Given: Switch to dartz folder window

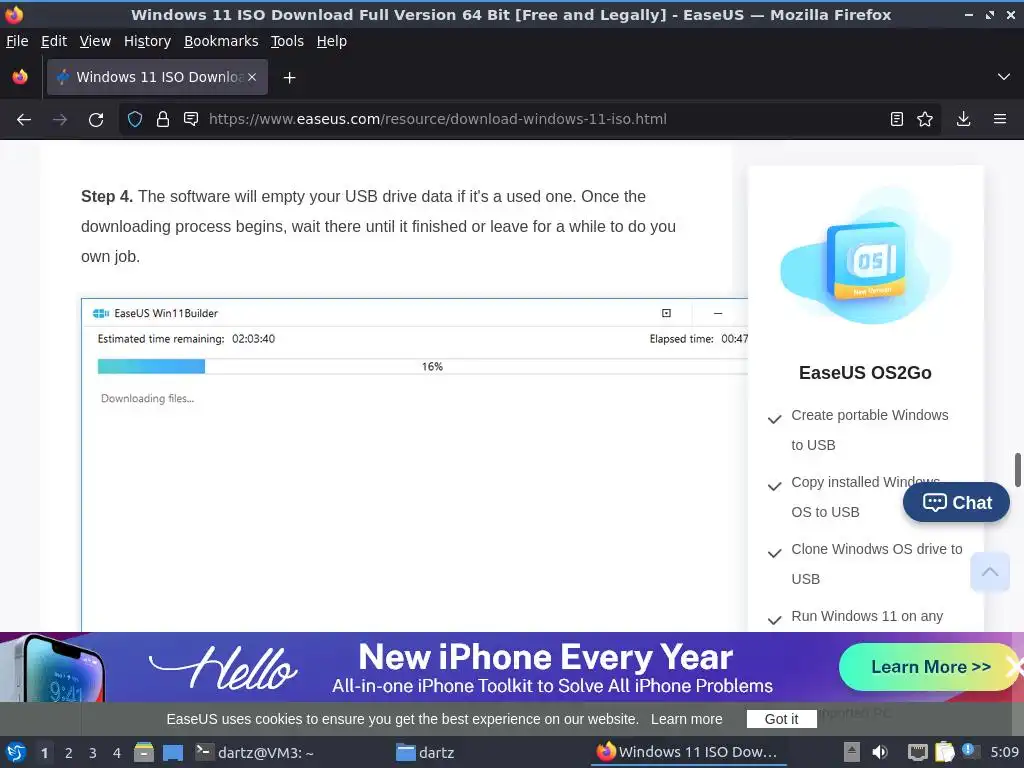Looking at the screenshot, I should tap(426, 752).
